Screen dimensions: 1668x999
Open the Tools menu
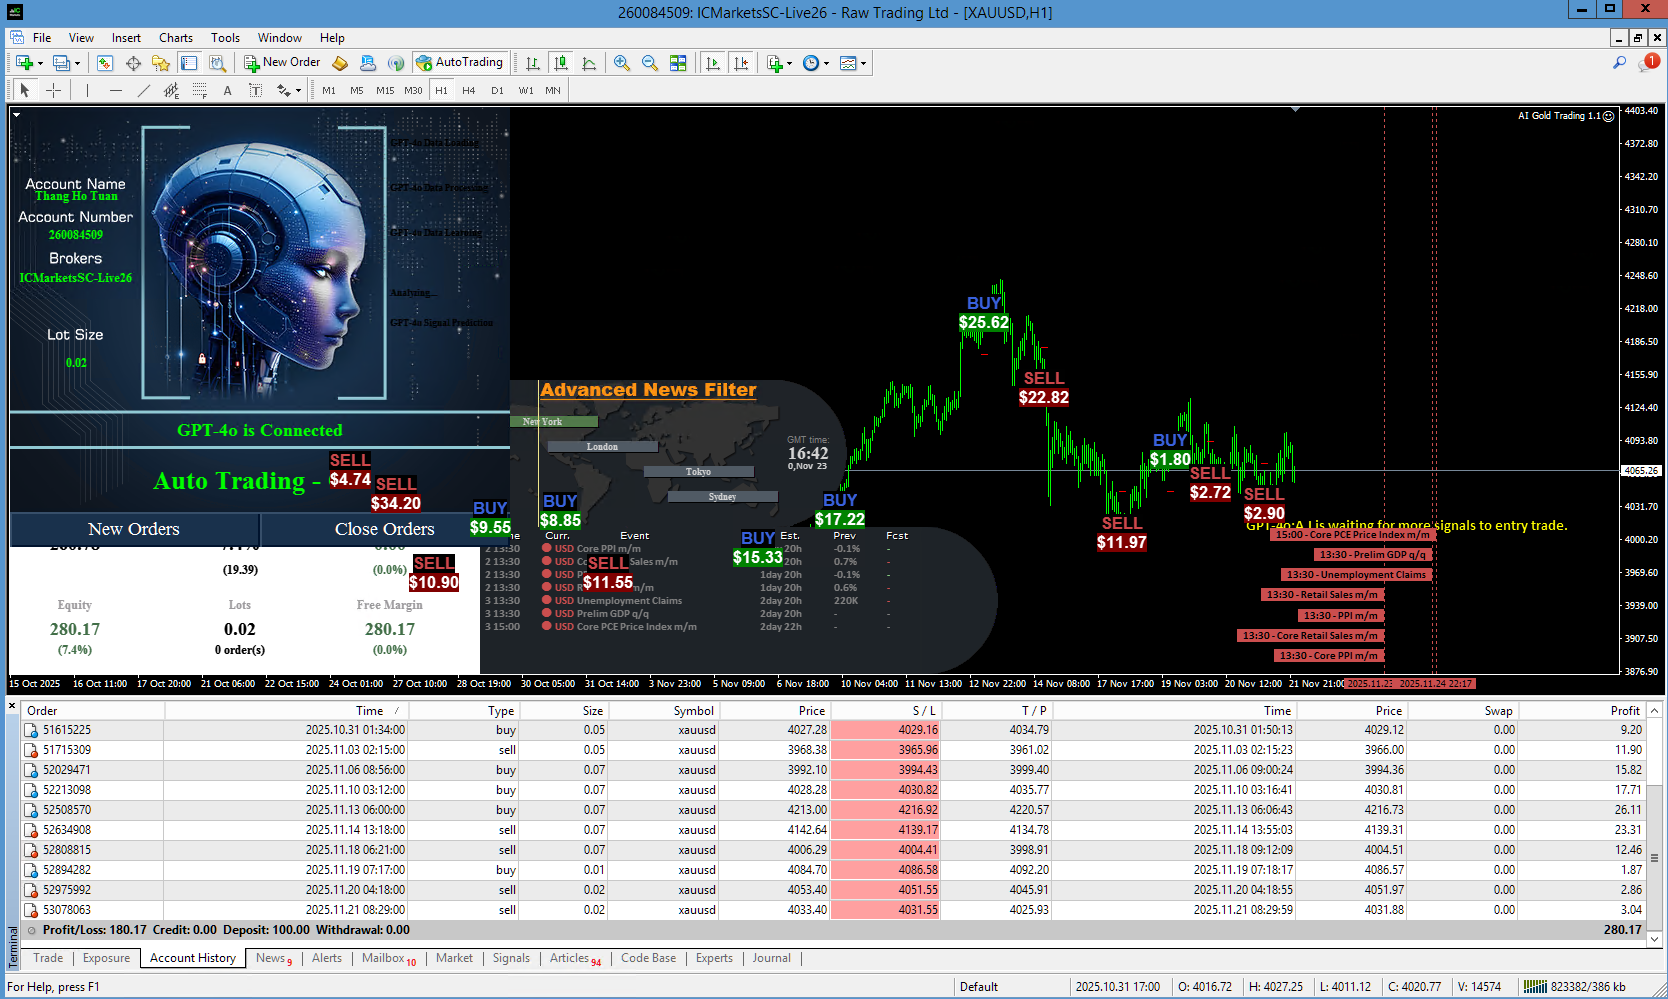click(x=225, y=38)
